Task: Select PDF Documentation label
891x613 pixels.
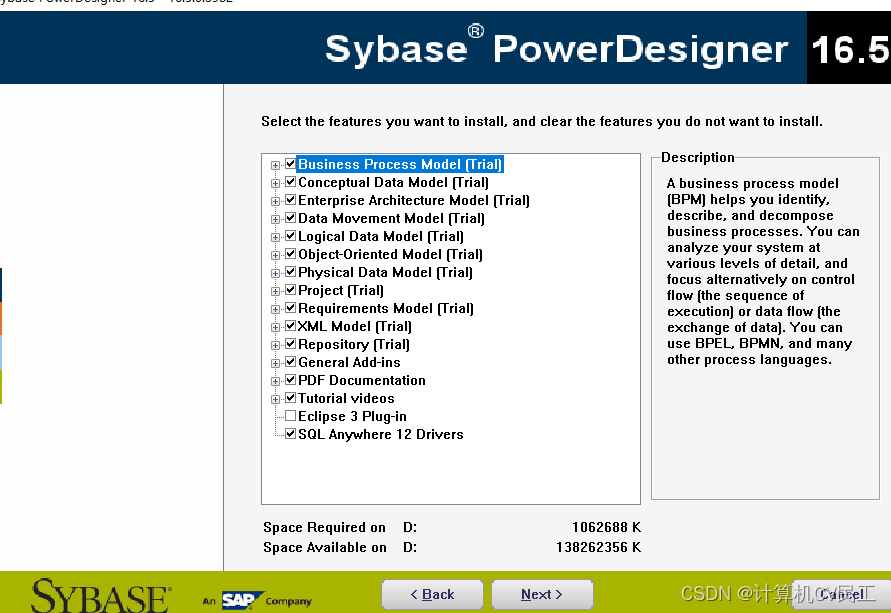Action: [x=361, y=380]
